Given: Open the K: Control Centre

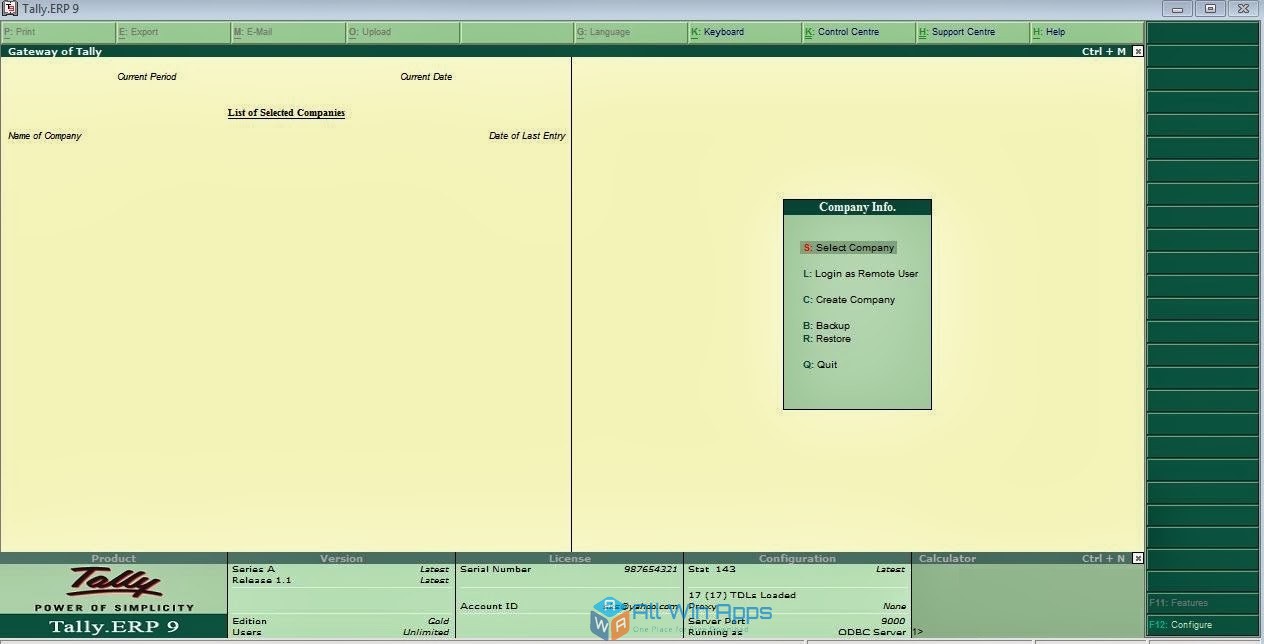Looking at the screenshot, I should point(859,32).
